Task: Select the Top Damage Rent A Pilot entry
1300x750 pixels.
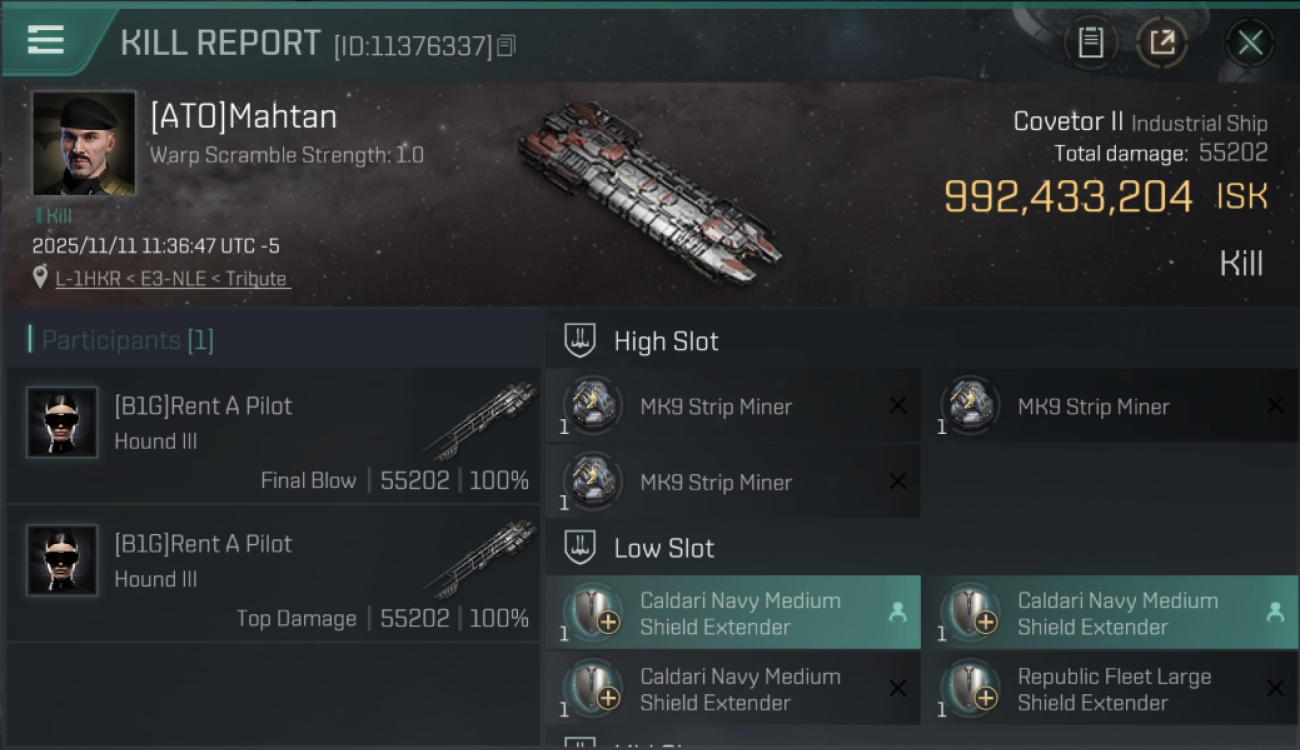Action: pyautogui.click(x=273, y=574)
